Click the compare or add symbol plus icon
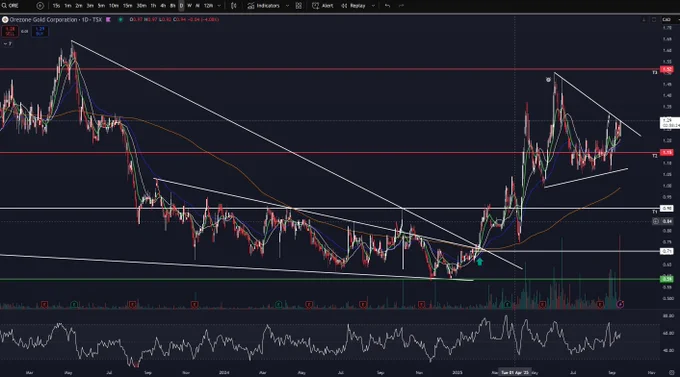 [40, 6]
